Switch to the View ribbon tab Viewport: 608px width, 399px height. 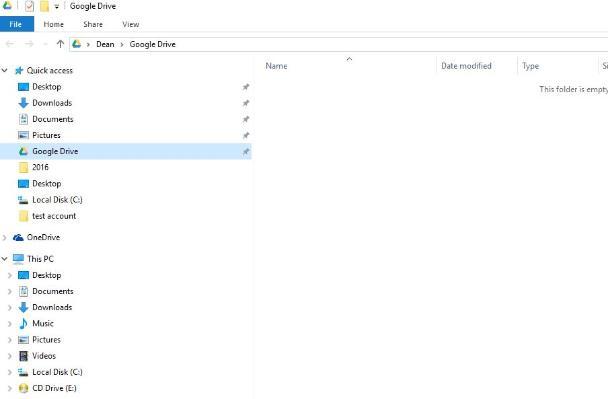(131, 24)
